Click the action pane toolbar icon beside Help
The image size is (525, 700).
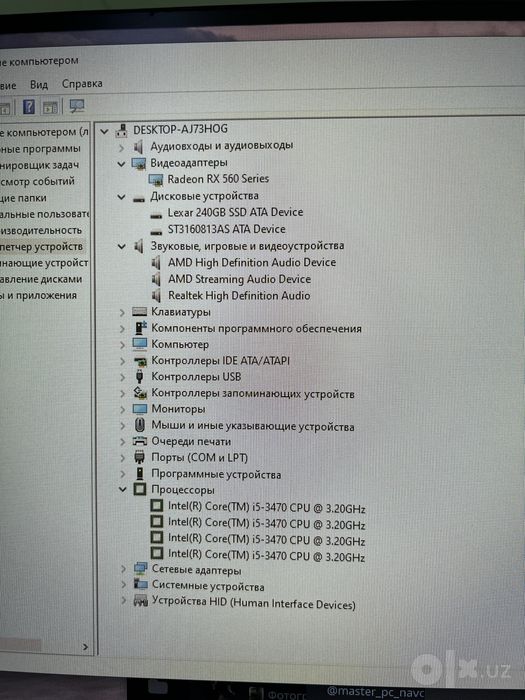[x=50, y=107]
